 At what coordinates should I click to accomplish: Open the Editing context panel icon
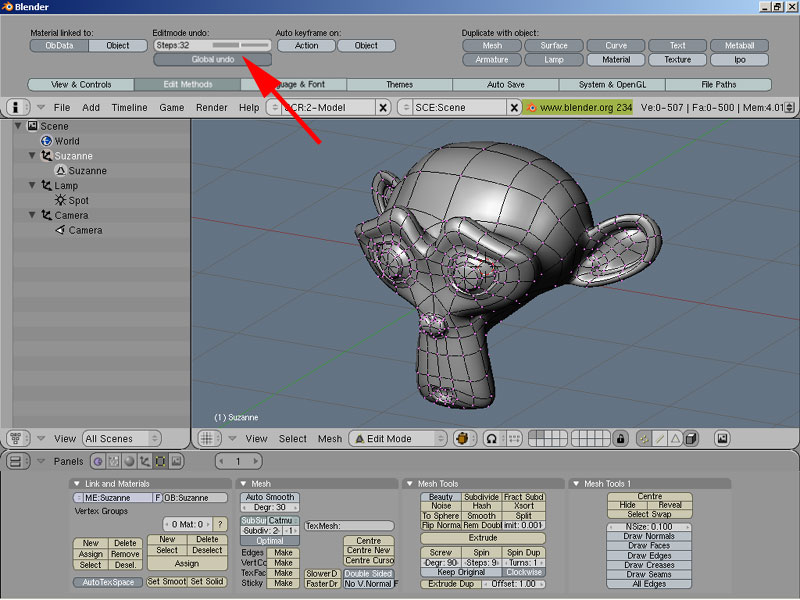tap(160, 462)
